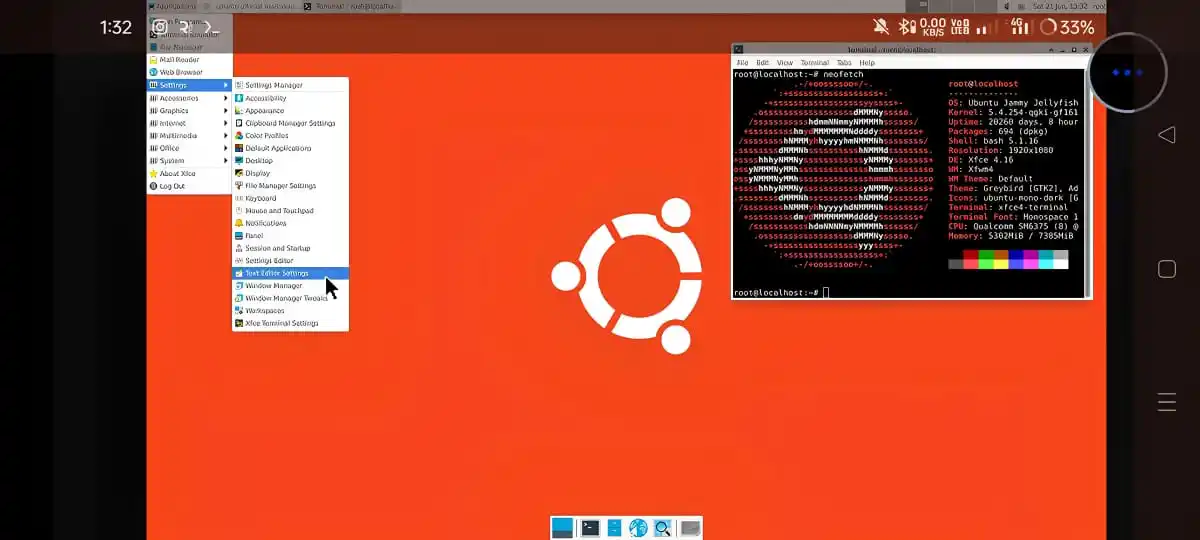This screenshot has height=540, width=1200.
Task: Open Terminal menu in Terminal window
Action: [816, 63]
